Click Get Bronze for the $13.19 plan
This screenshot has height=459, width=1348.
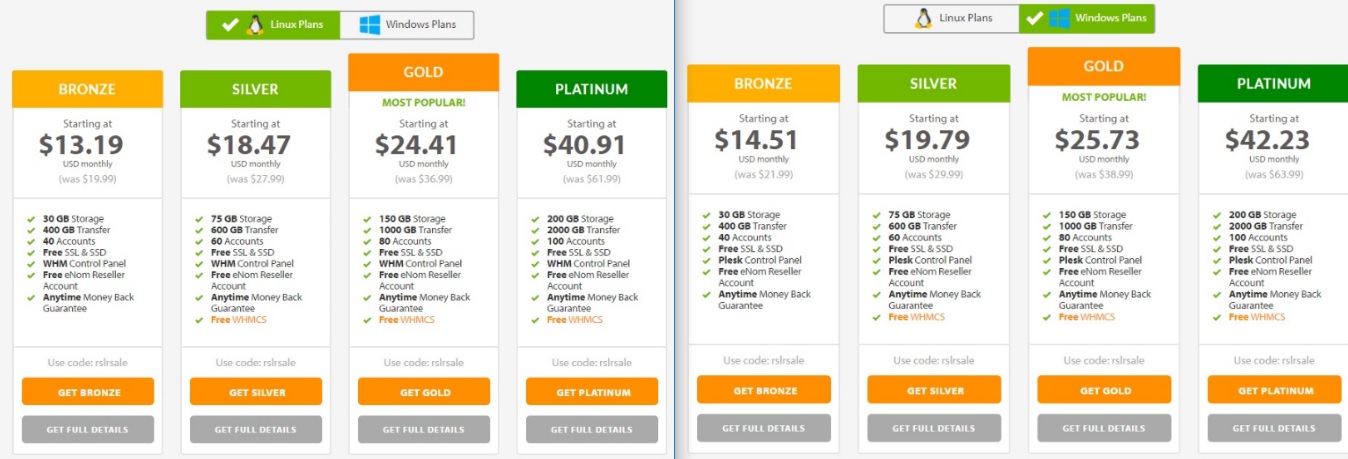point(88,392)
